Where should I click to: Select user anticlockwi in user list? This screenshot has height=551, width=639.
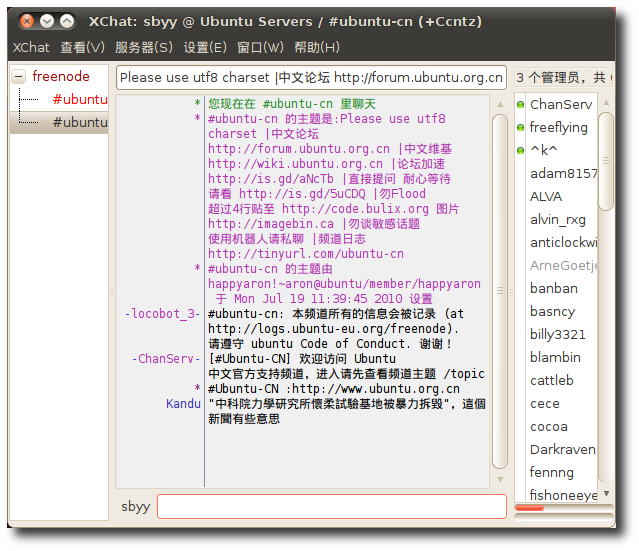(x=563, y=242)
